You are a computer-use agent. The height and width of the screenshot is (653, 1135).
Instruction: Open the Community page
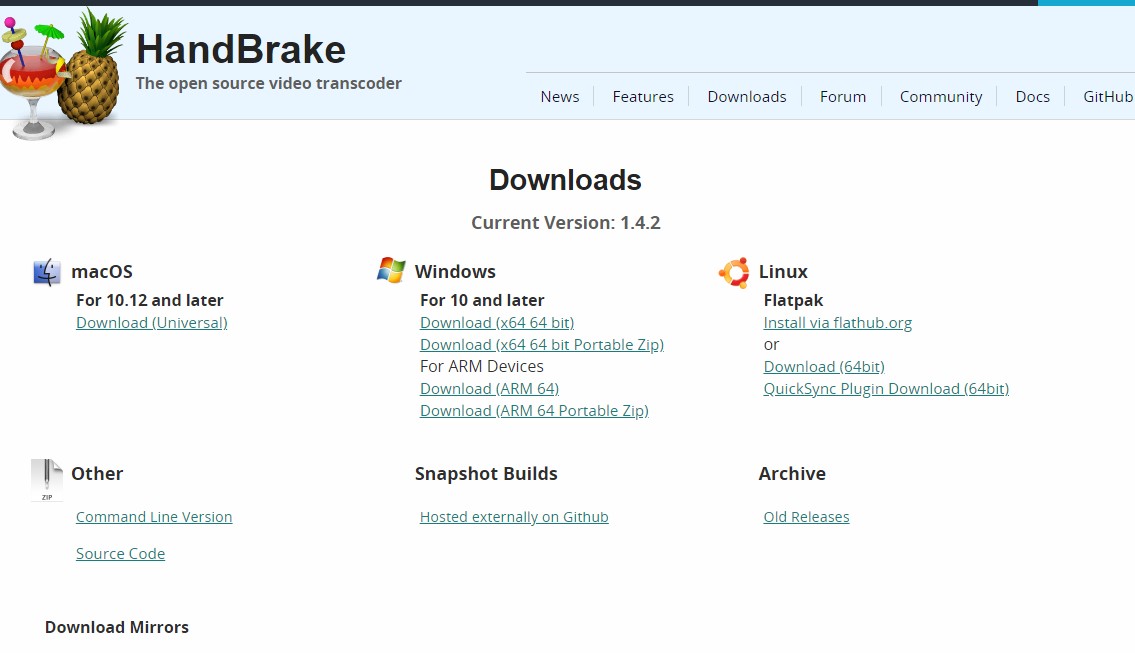[x=940, y=96]
